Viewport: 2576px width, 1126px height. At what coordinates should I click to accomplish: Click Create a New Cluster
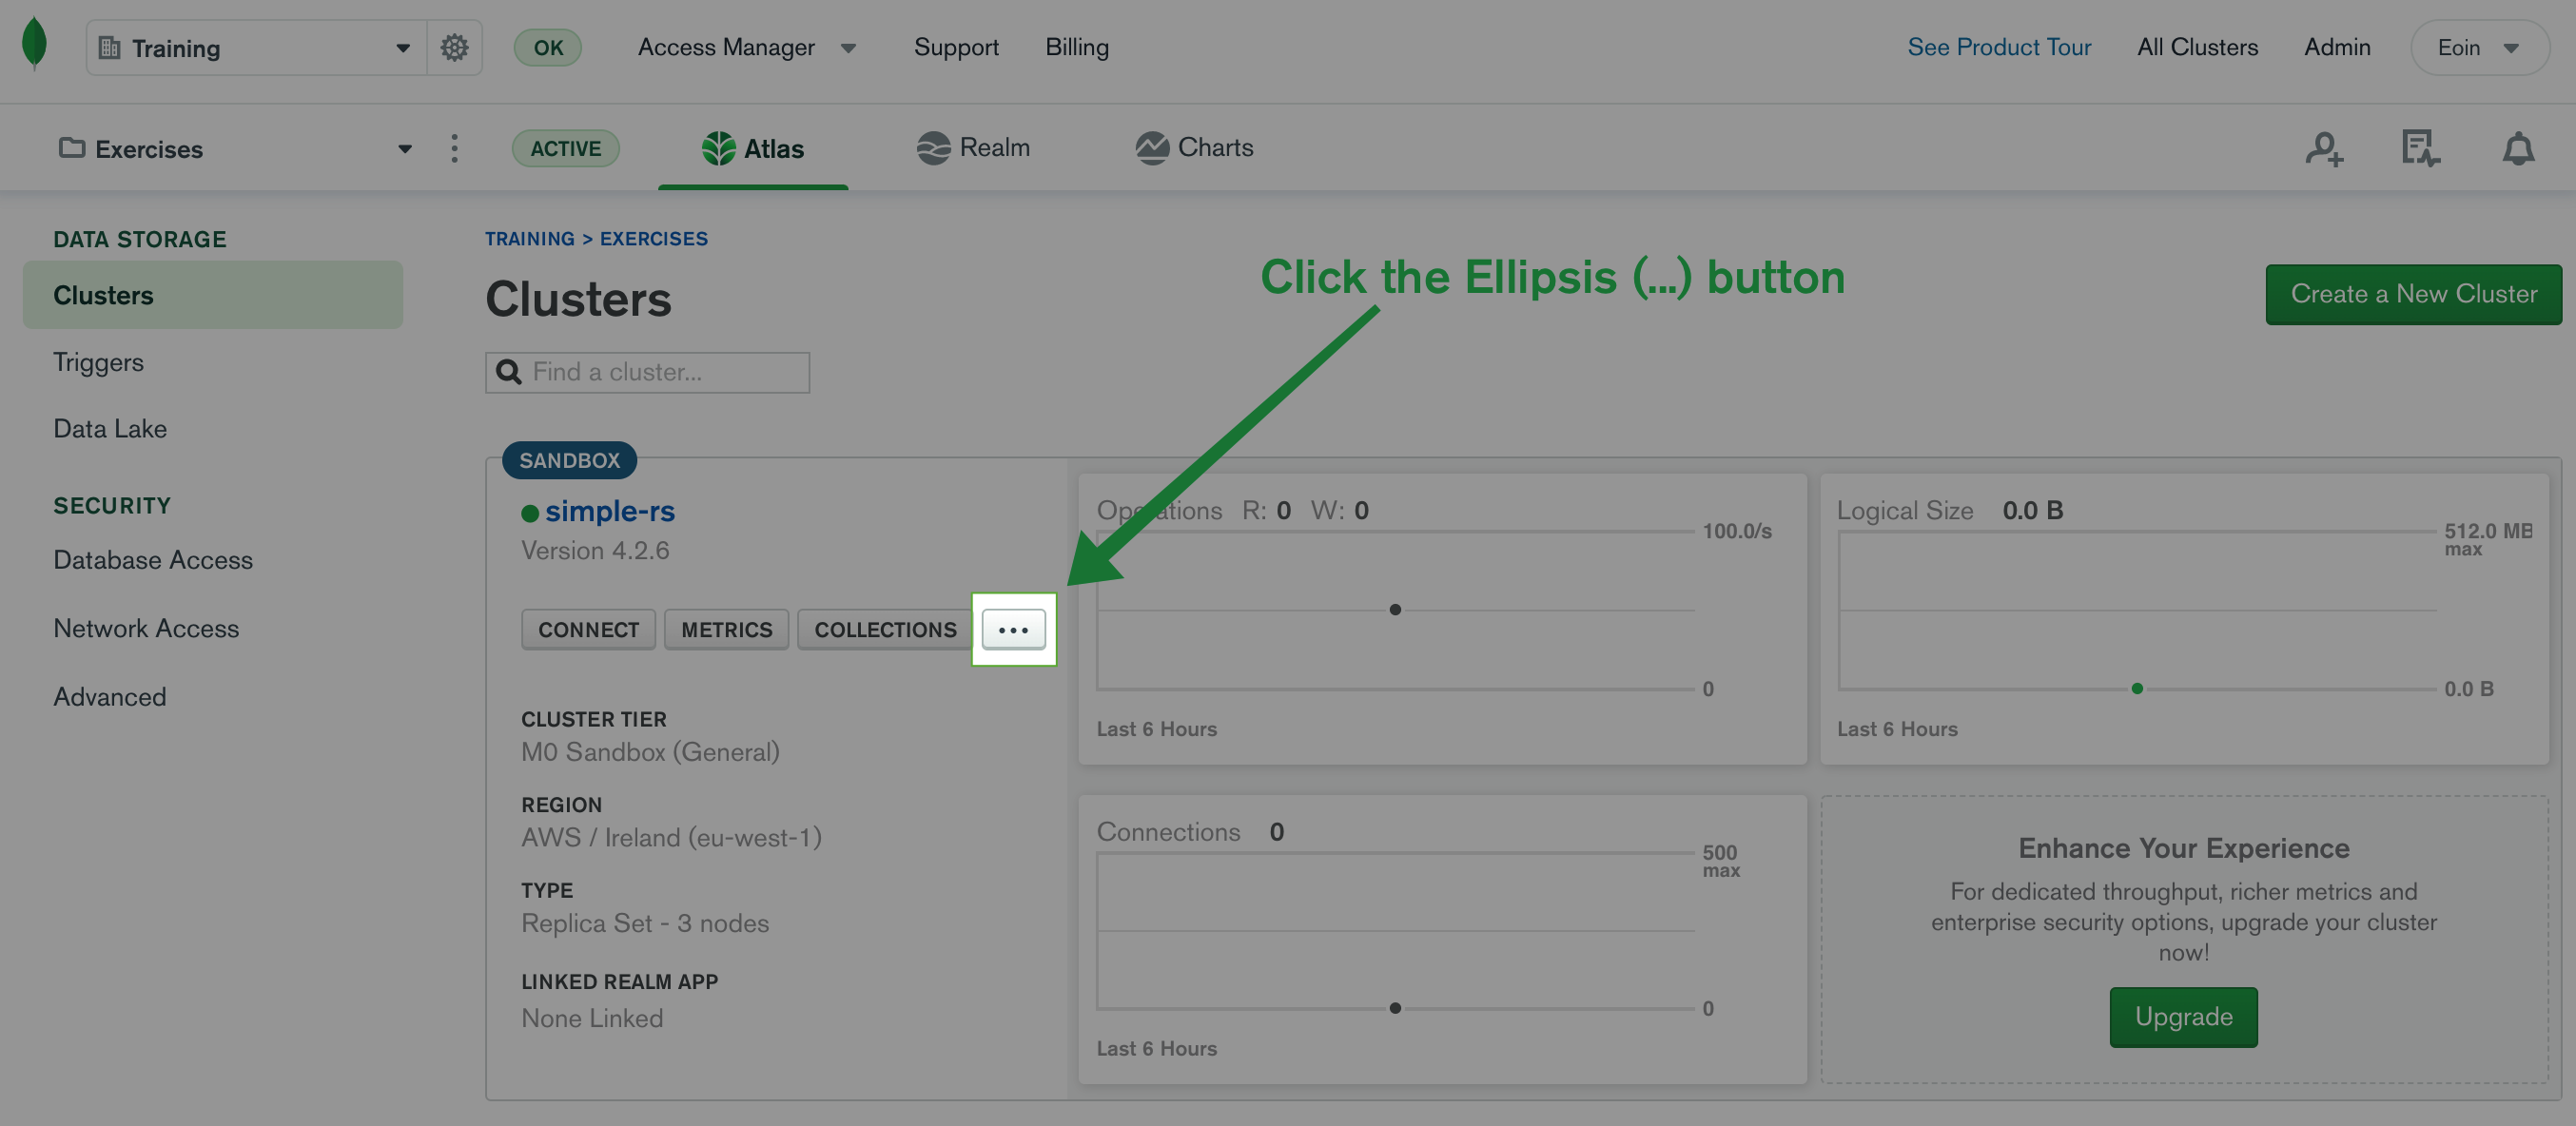click(x=2413, y=294)
